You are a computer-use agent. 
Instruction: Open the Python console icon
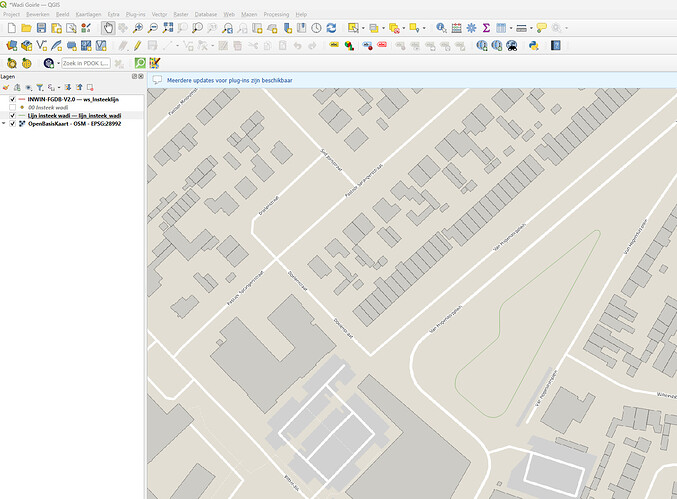click(x=534, y=45)
